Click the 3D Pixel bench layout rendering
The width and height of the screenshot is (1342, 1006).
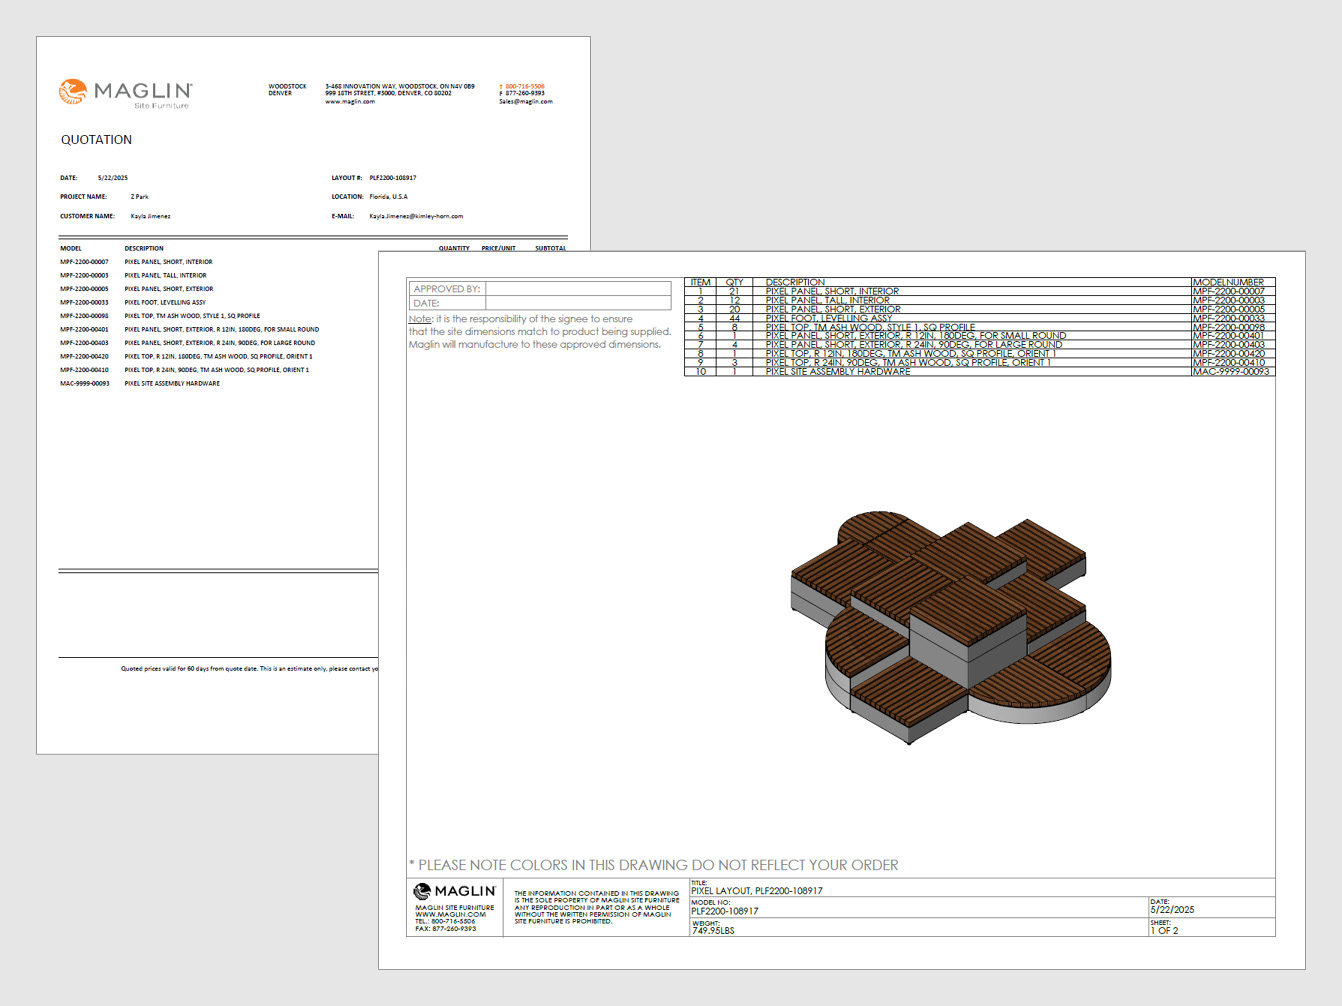click(x=950, y=627)
